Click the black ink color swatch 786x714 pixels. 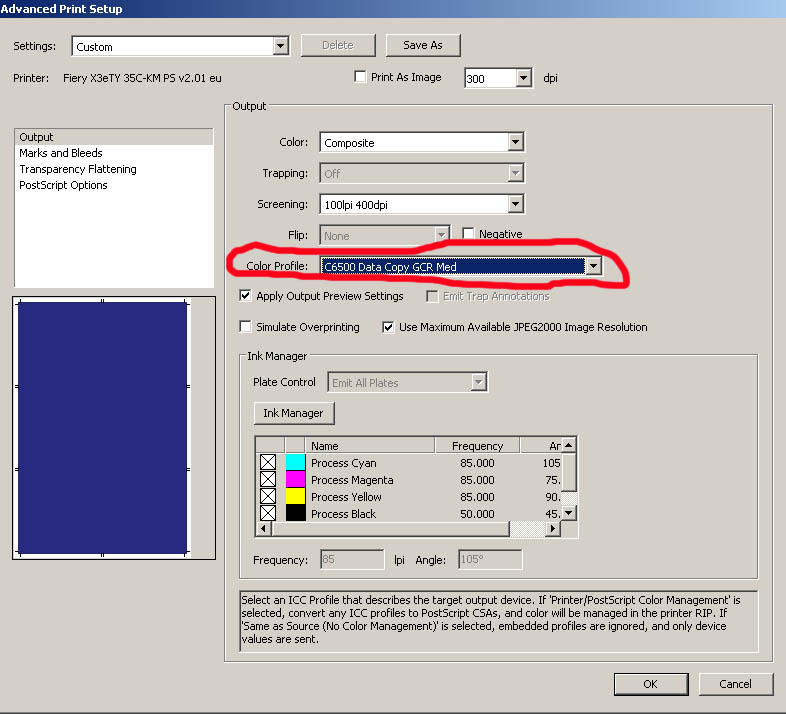pos(295,513)
